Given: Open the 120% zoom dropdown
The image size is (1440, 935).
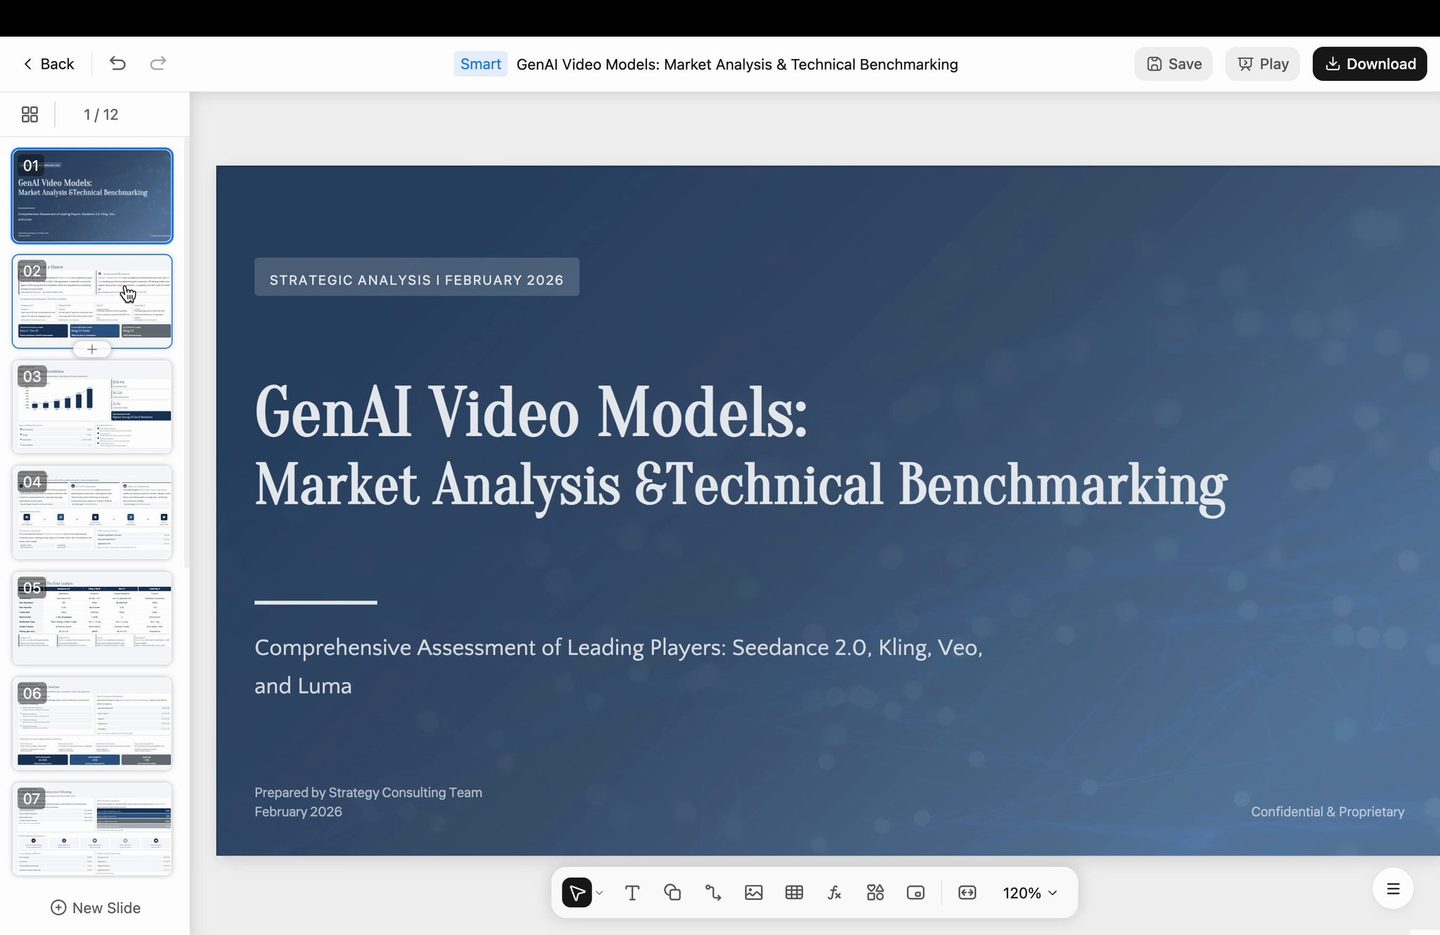Looking at the screenshot, I should tap(1030, 893).
